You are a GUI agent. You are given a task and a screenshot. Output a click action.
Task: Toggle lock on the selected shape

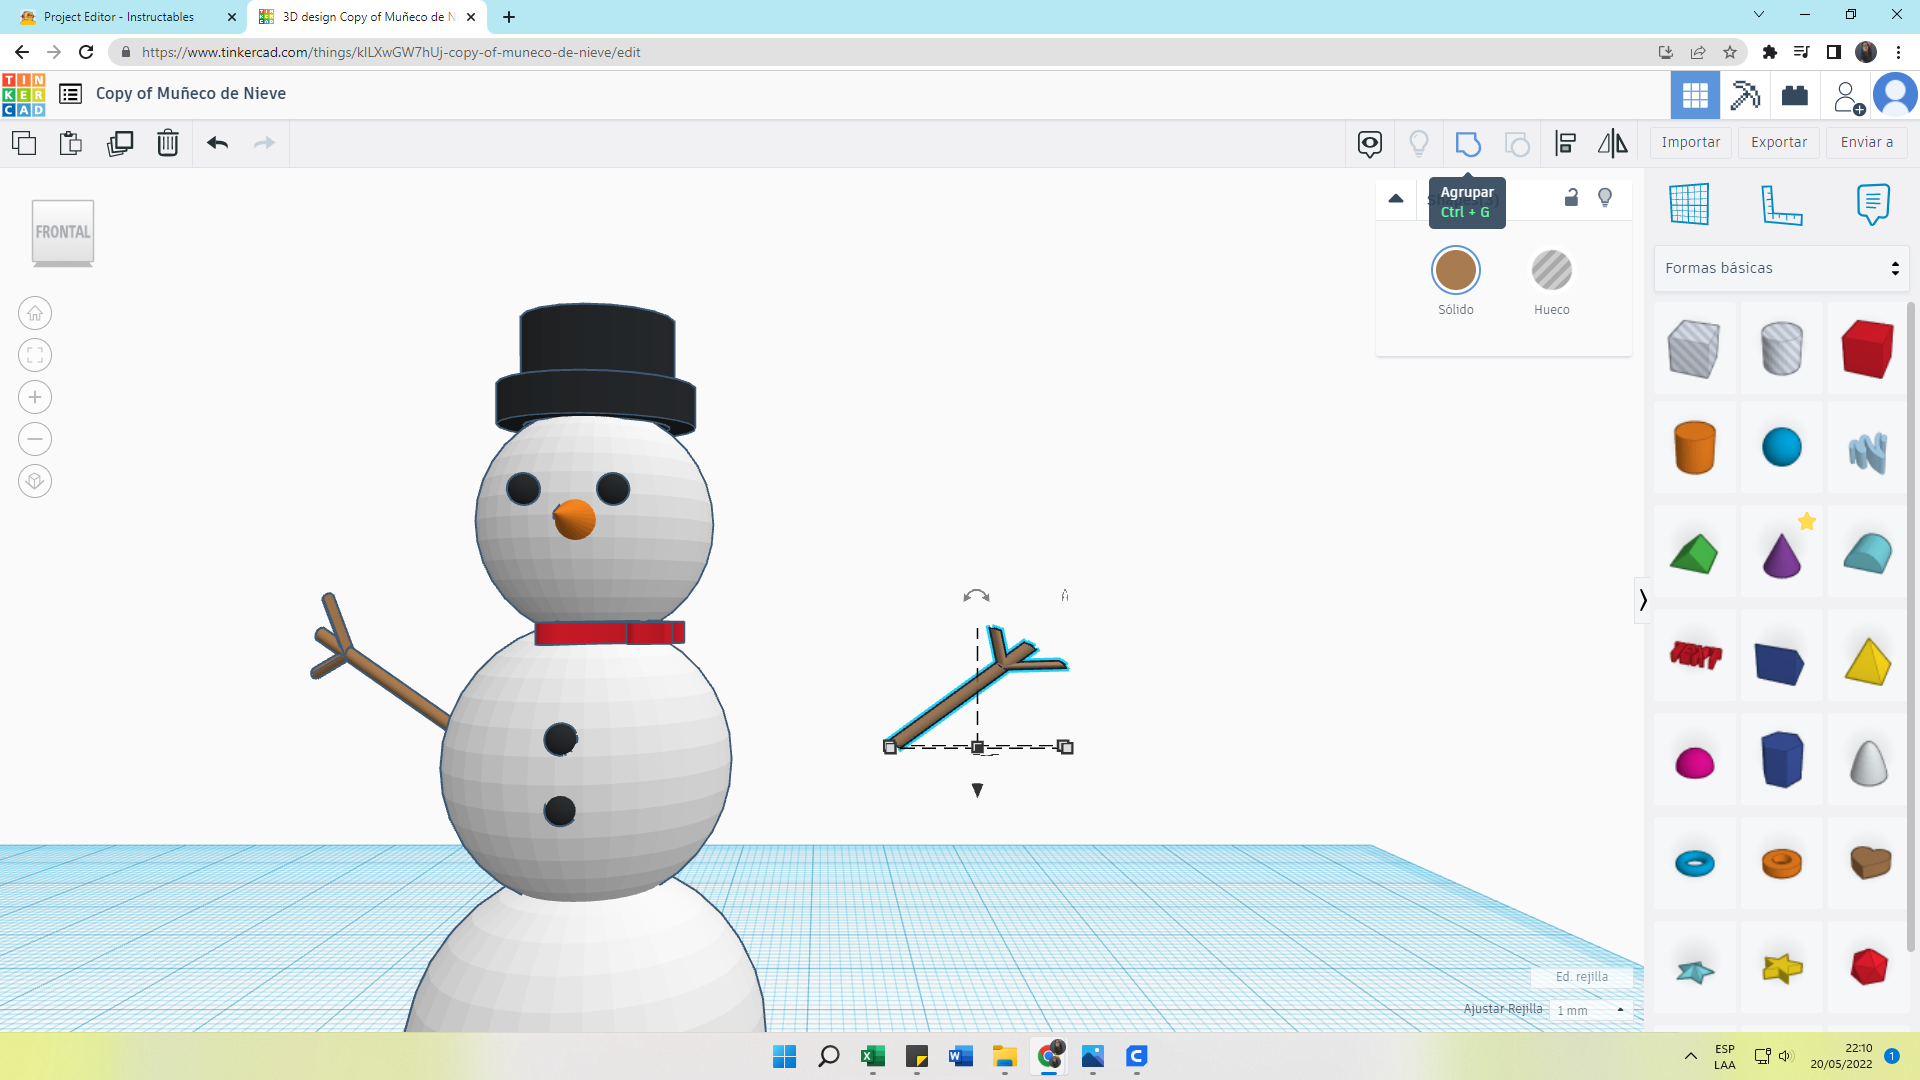coord(1571,197)
